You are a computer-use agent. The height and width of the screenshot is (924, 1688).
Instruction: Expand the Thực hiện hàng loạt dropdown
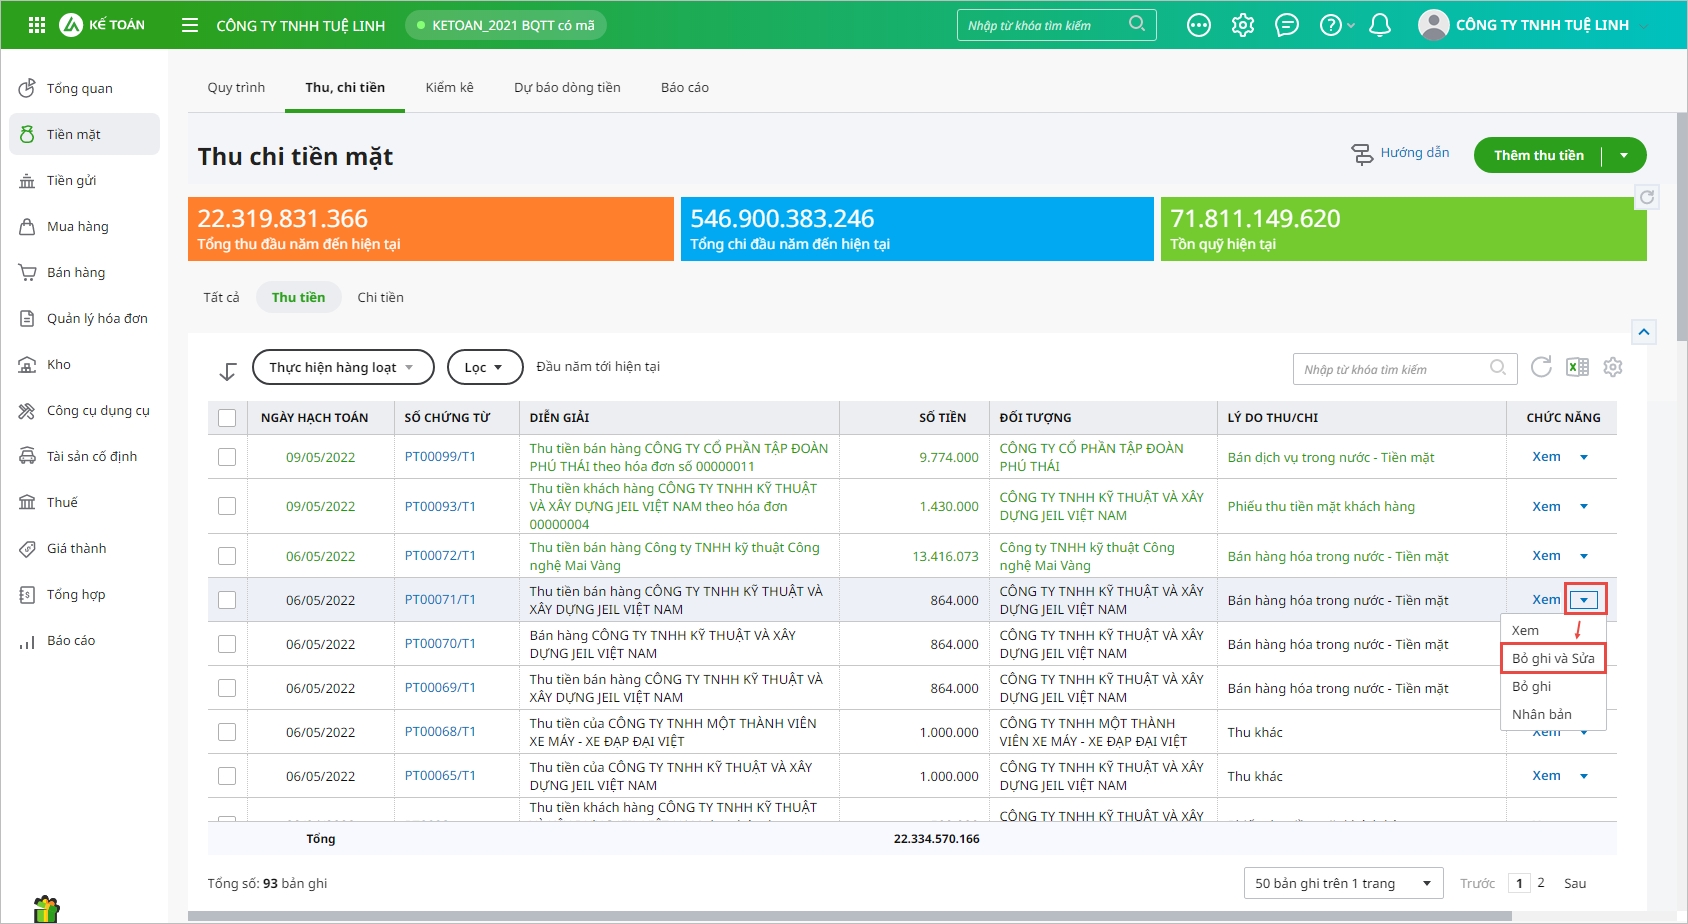(343, 367)
